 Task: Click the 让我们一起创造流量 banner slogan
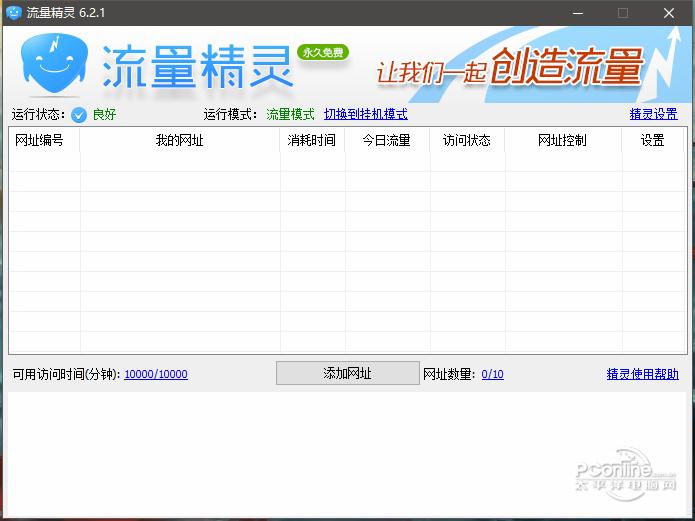[509, 67]
